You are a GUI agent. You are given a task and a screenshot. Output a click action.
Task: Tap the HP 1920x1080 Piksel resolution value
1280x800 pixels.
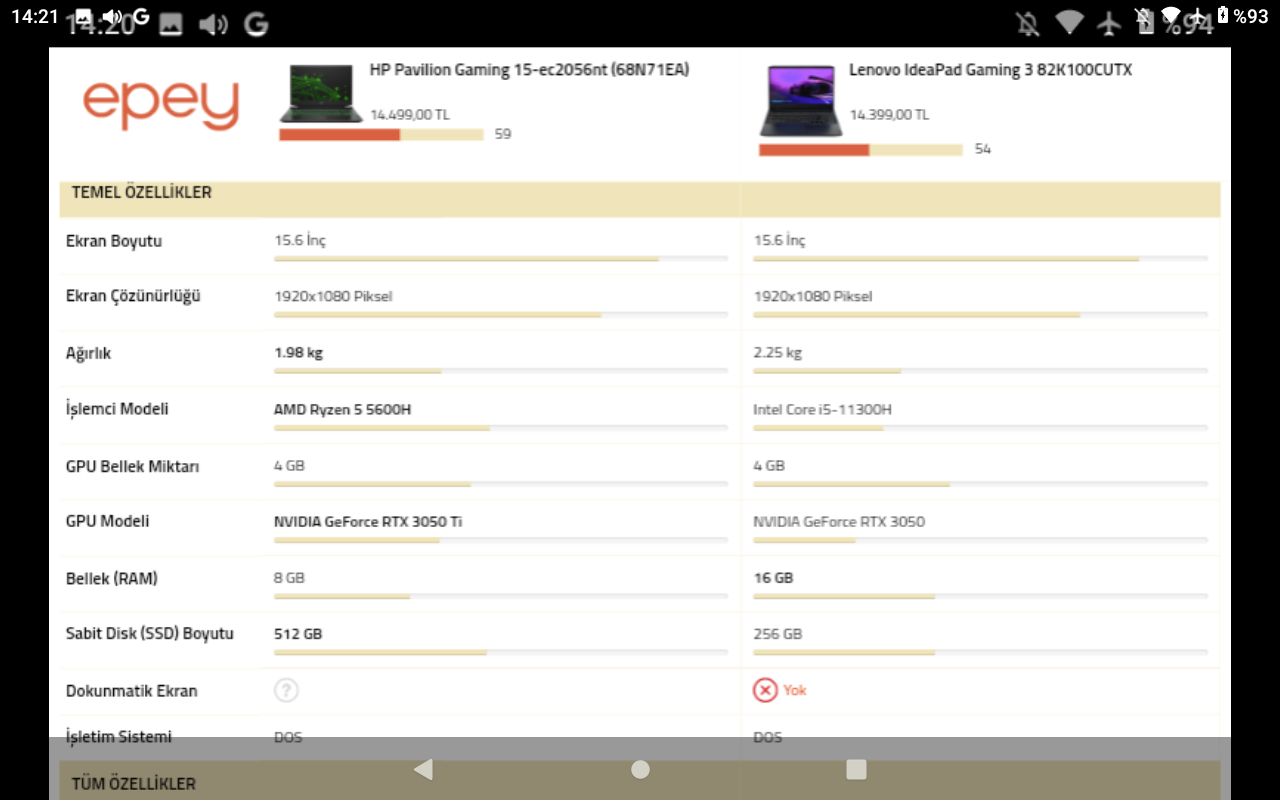[333, 297]
